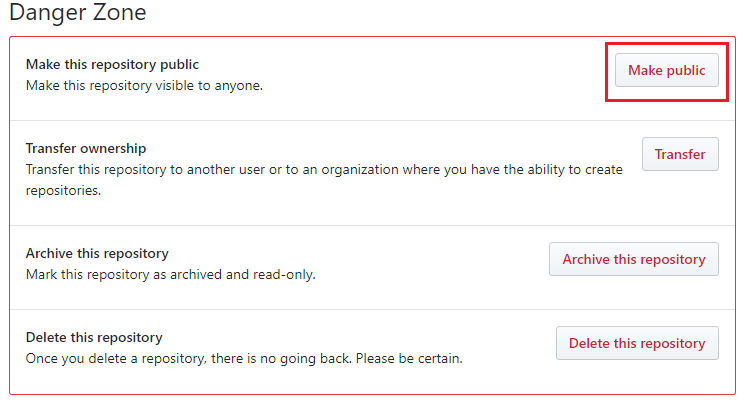Click the 'Archive this repository' title text
The width and height of the screenshot is (745, 404).
[x=97, y=253]
